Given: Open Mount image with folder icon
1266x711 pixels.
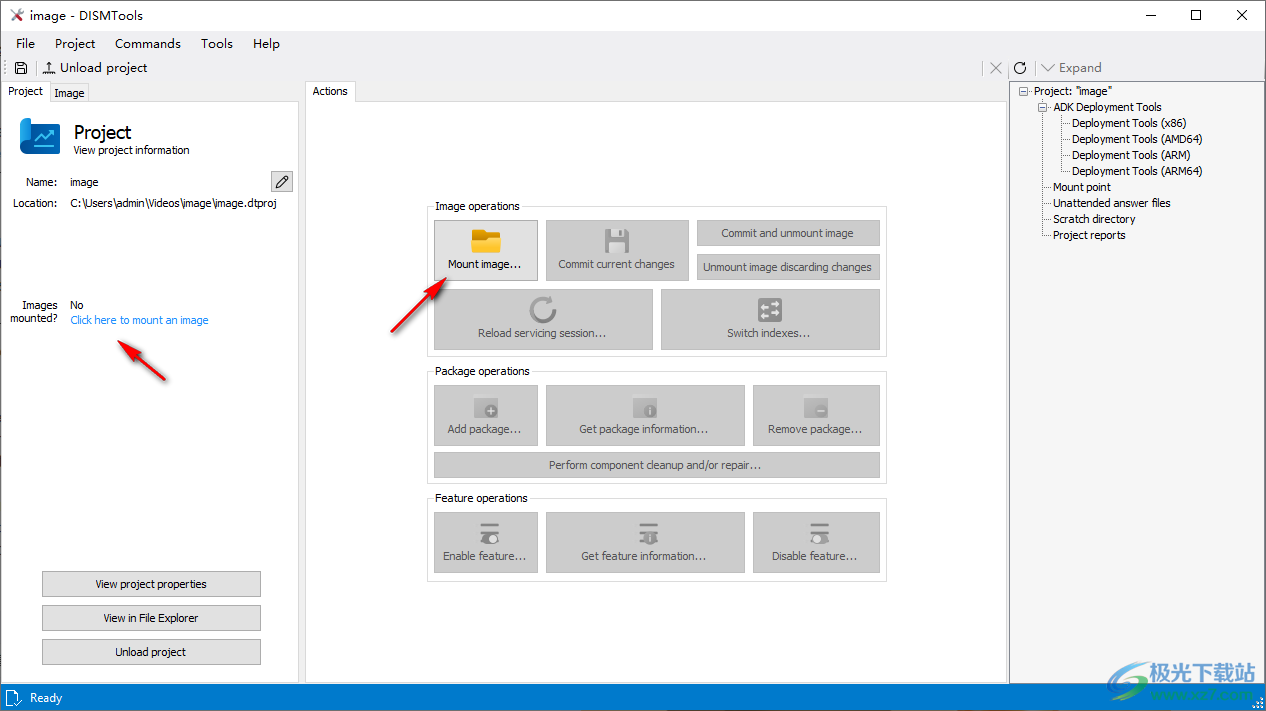Looking at the screenshot, I should click(x=485, y=250).
